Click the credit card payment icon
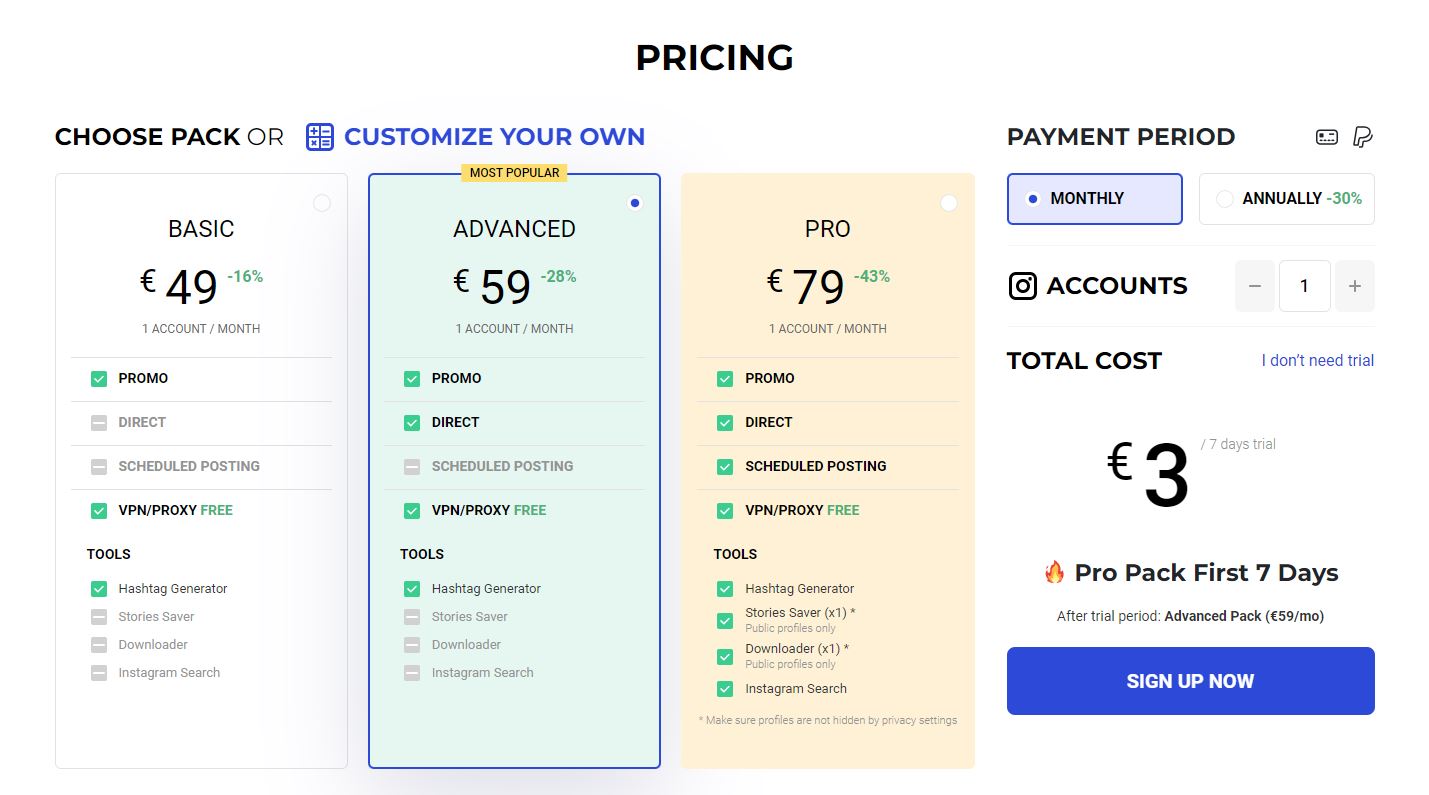This screenshot has height=795, width=1429. [1327, 137]
